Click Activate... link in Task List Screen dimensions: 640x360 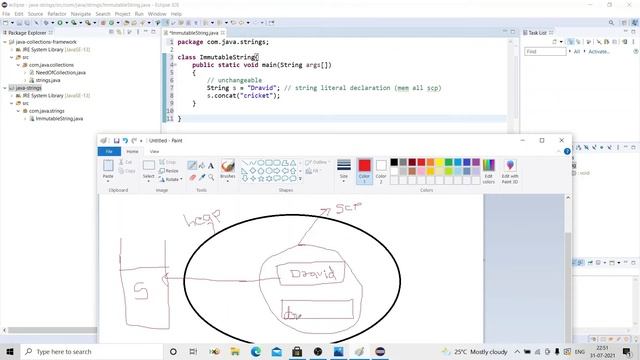(599, 51)
